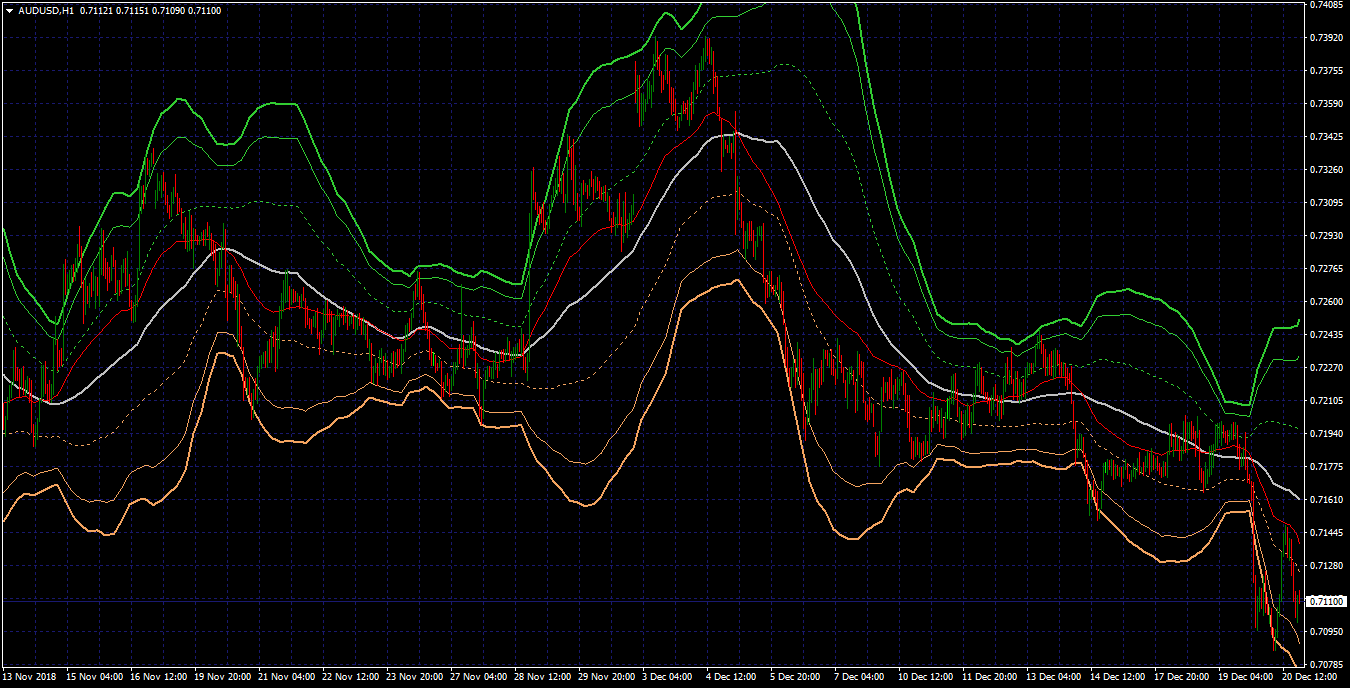Image resolution: width=1350 pixels, height=688 pixels.
Task: Click the 0.73425 price axis label
Action: pyautogui.click(x=1324, y=137)
